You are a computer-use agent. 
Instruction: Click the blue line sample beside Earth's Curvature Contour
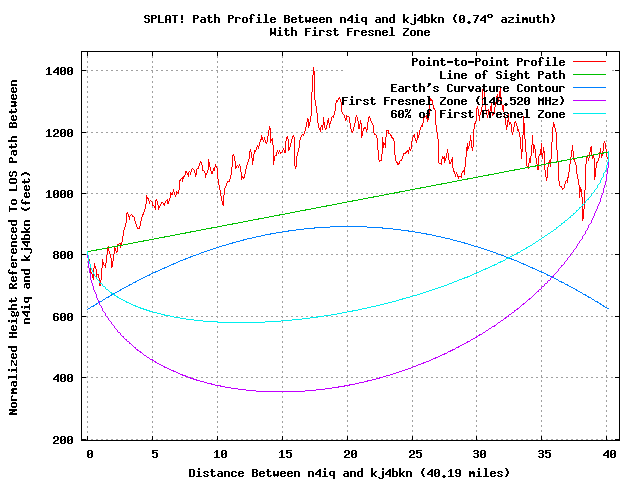coord(589,88)
